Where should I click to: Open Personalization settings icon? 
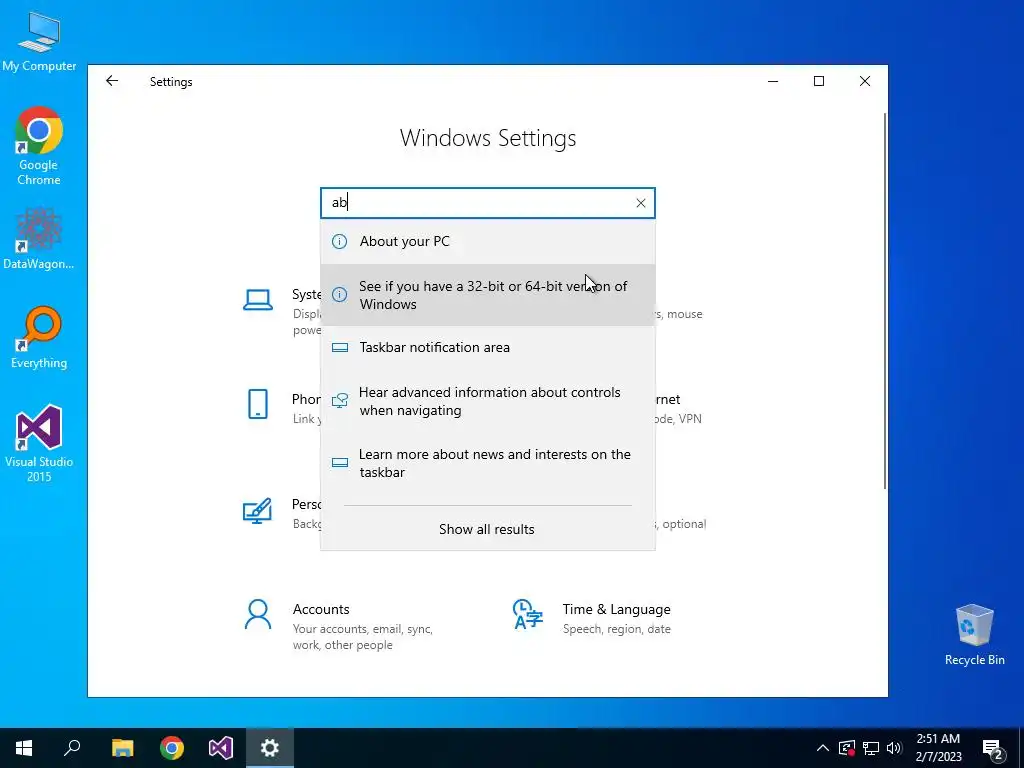(x=257, y=511)
